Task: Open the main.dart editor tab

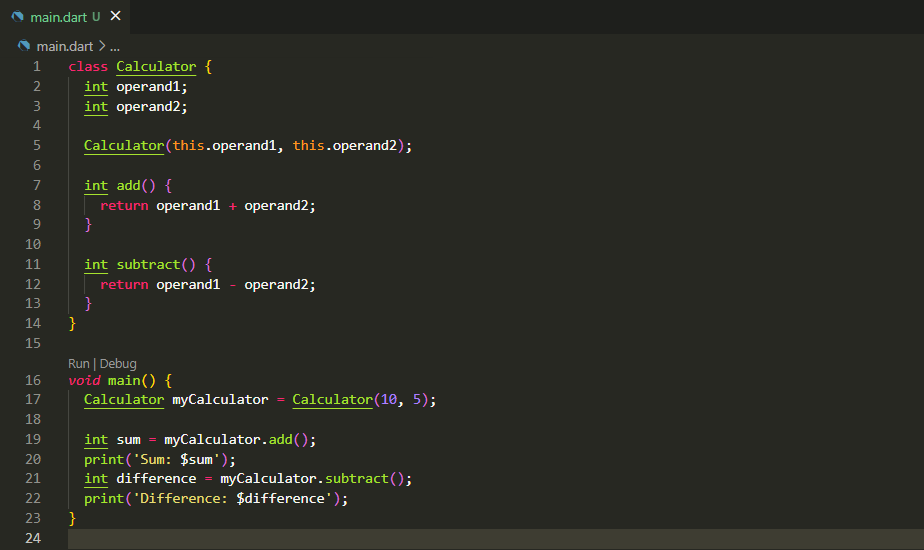Action: pos(65,17)
